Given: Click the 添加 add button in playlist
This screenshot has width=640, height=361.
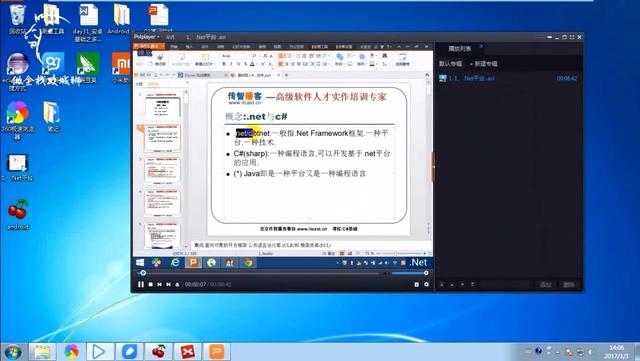Looking at the screenshot, I should pos(546,284).
